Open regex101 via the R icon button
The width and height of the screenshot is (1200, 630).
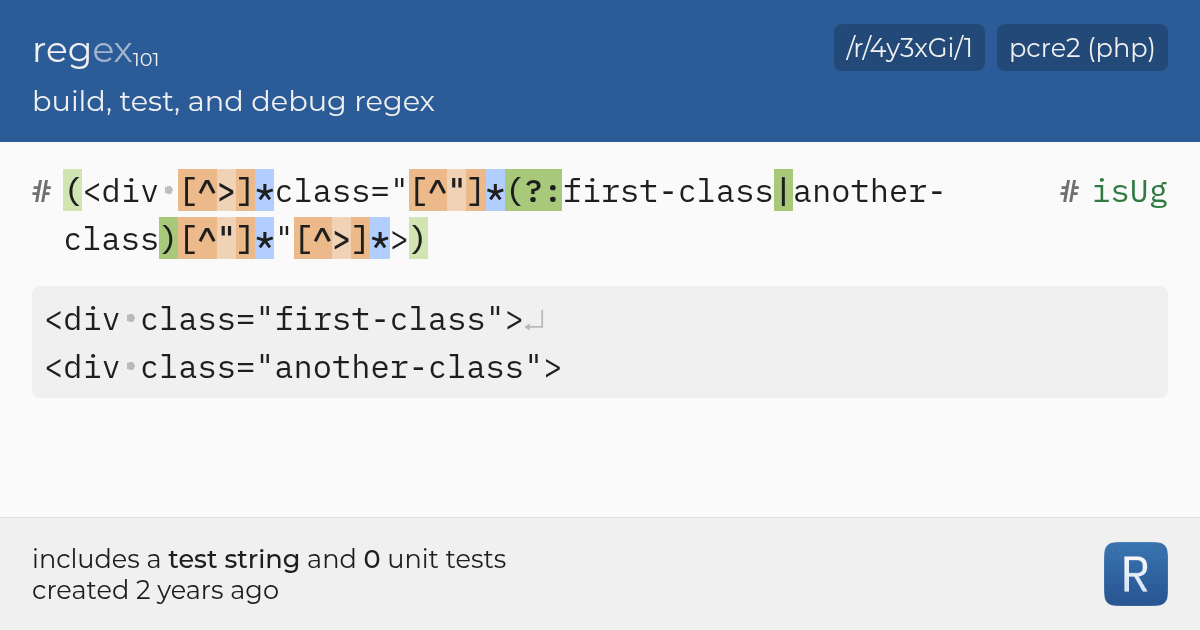click(x=1135, y=573)
